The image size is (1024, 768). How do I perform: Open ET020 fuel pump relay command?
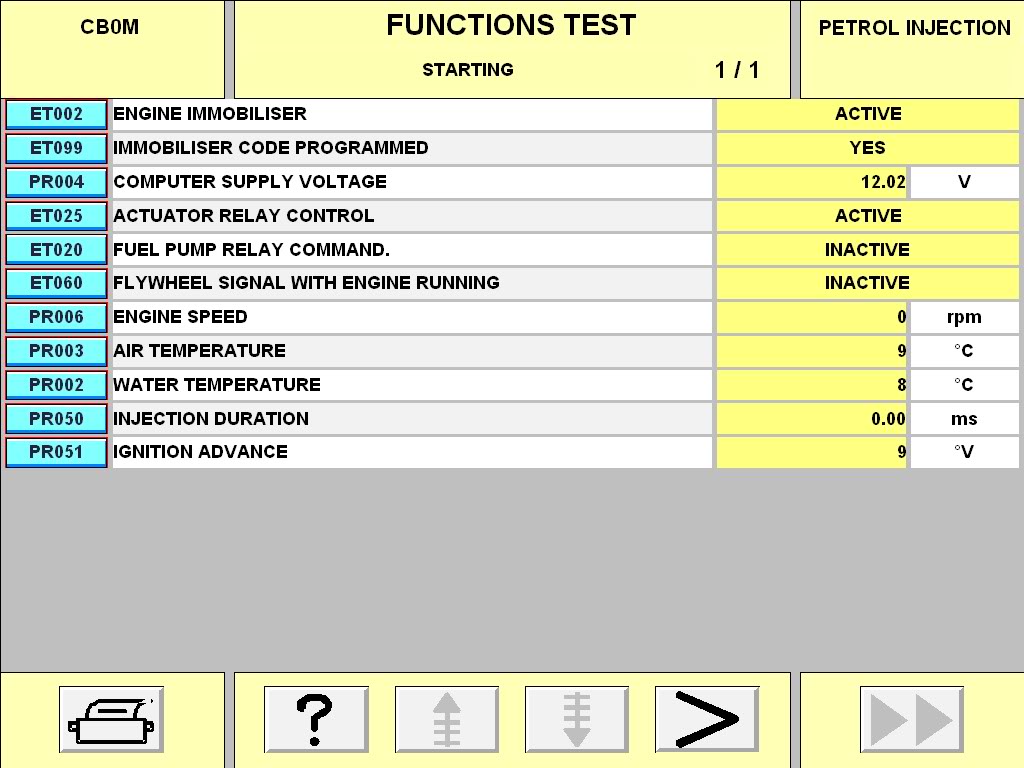[x=56, y=250]
